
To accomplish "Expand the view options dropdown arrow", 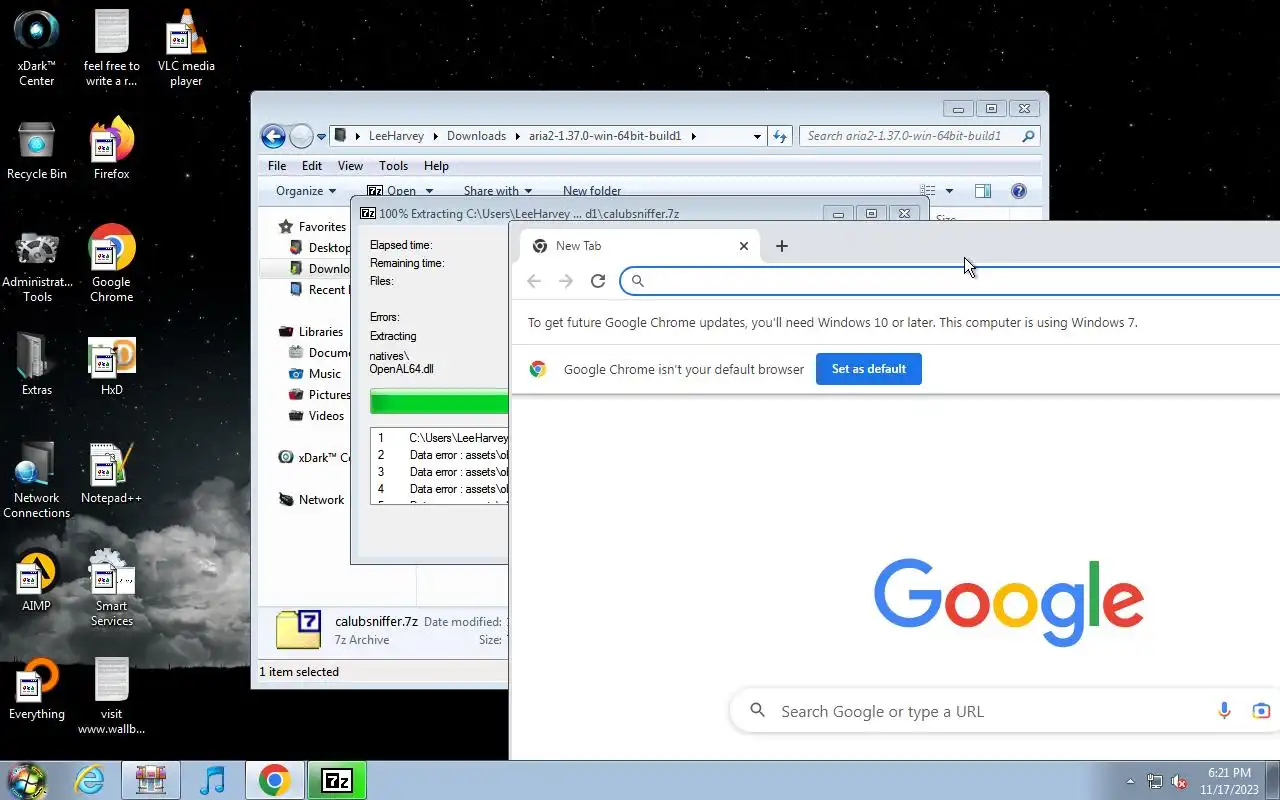I will click(x=949, y=191).
